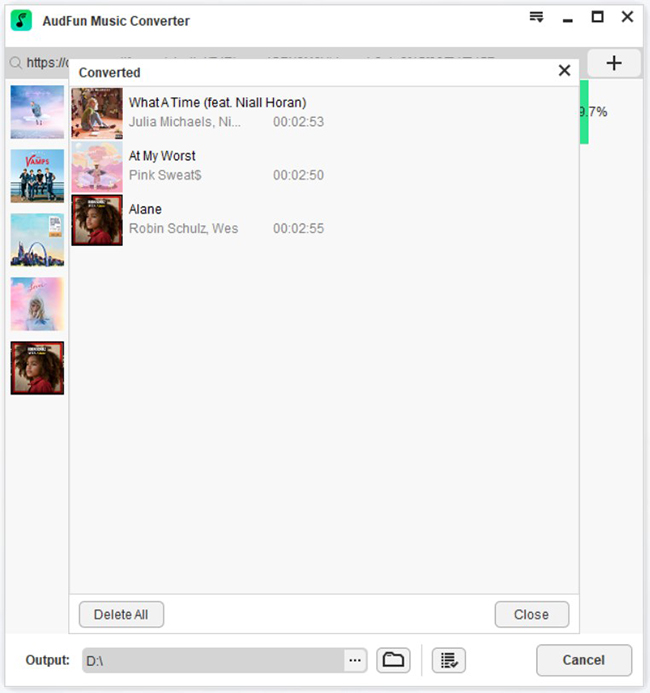Open the AudFun menu icon in title bar

tap(536, 18)
